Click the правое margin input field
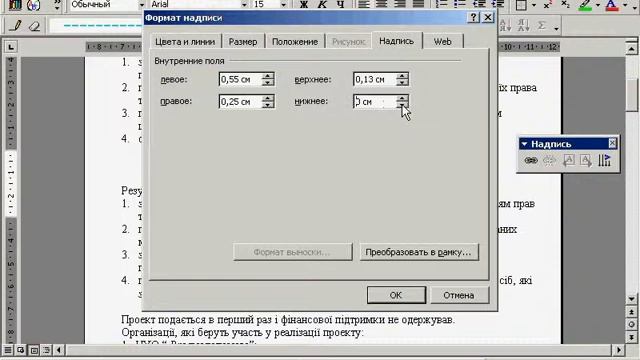Viewport: 640px width, 360px height. click(x=240, y=101)
